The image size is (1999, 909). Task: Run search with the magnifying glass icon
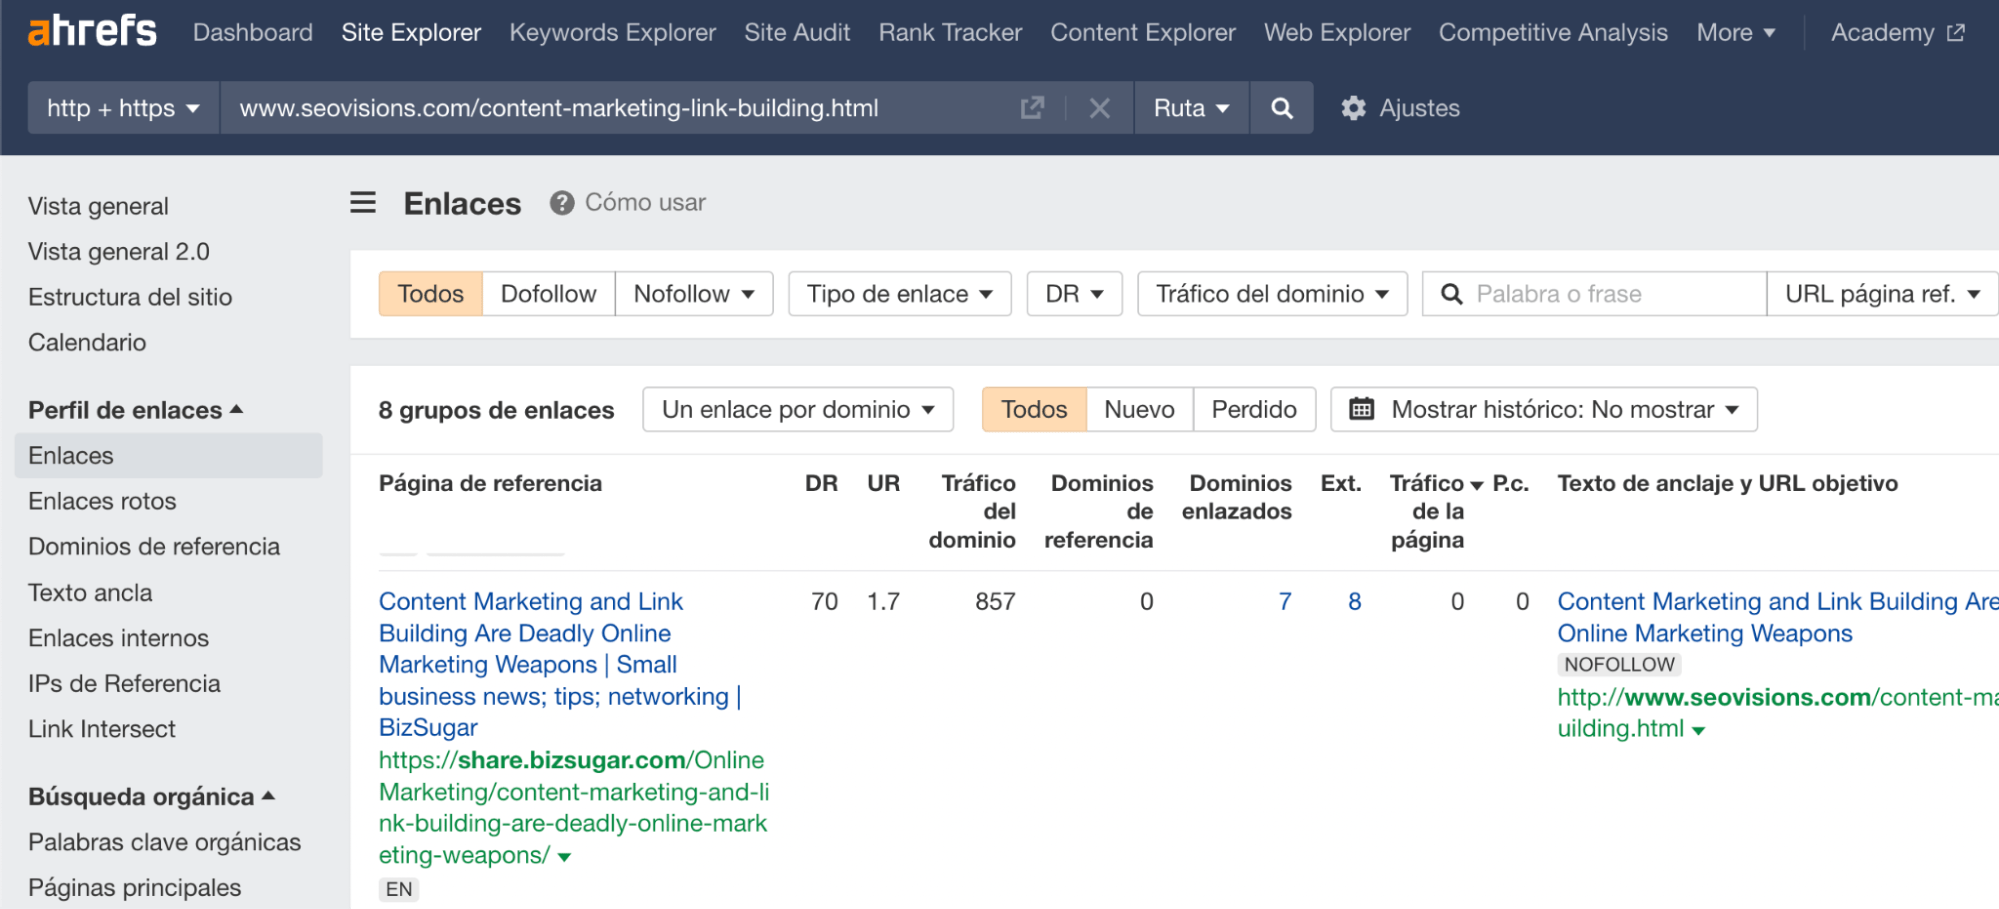(1281, 108)
